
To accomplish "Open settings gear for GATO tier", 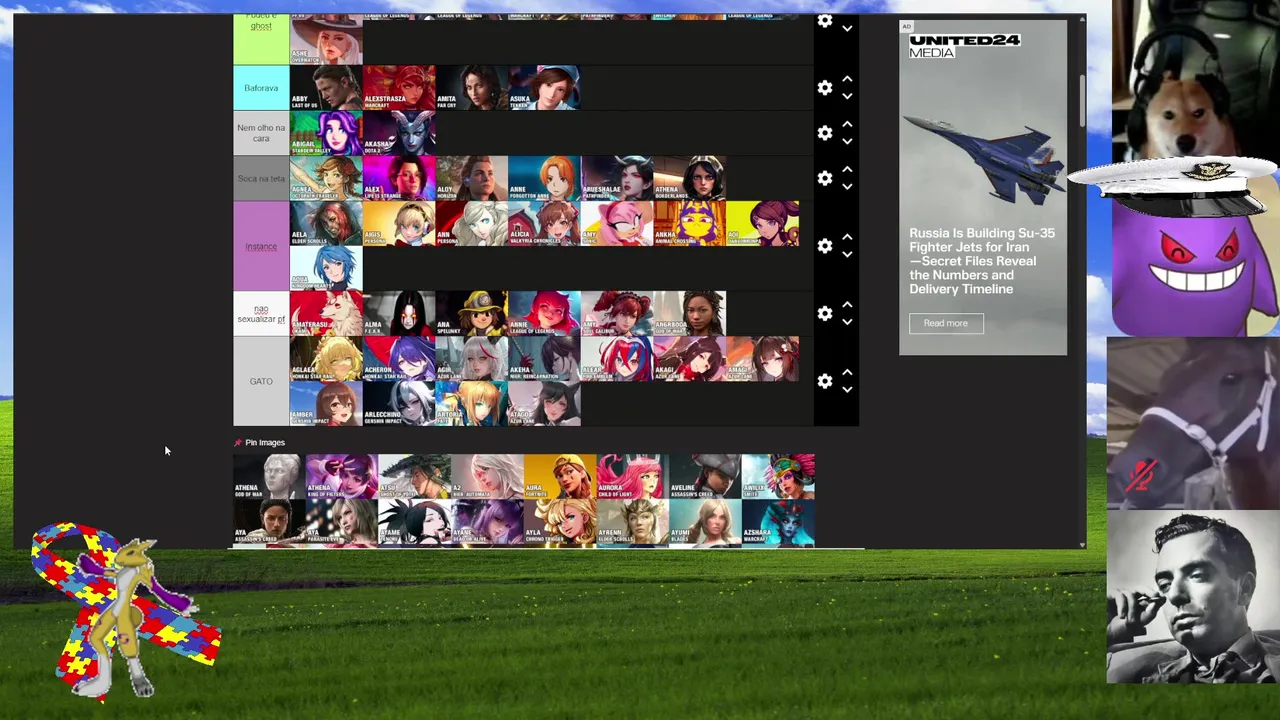I will click(x=825, y=381).
